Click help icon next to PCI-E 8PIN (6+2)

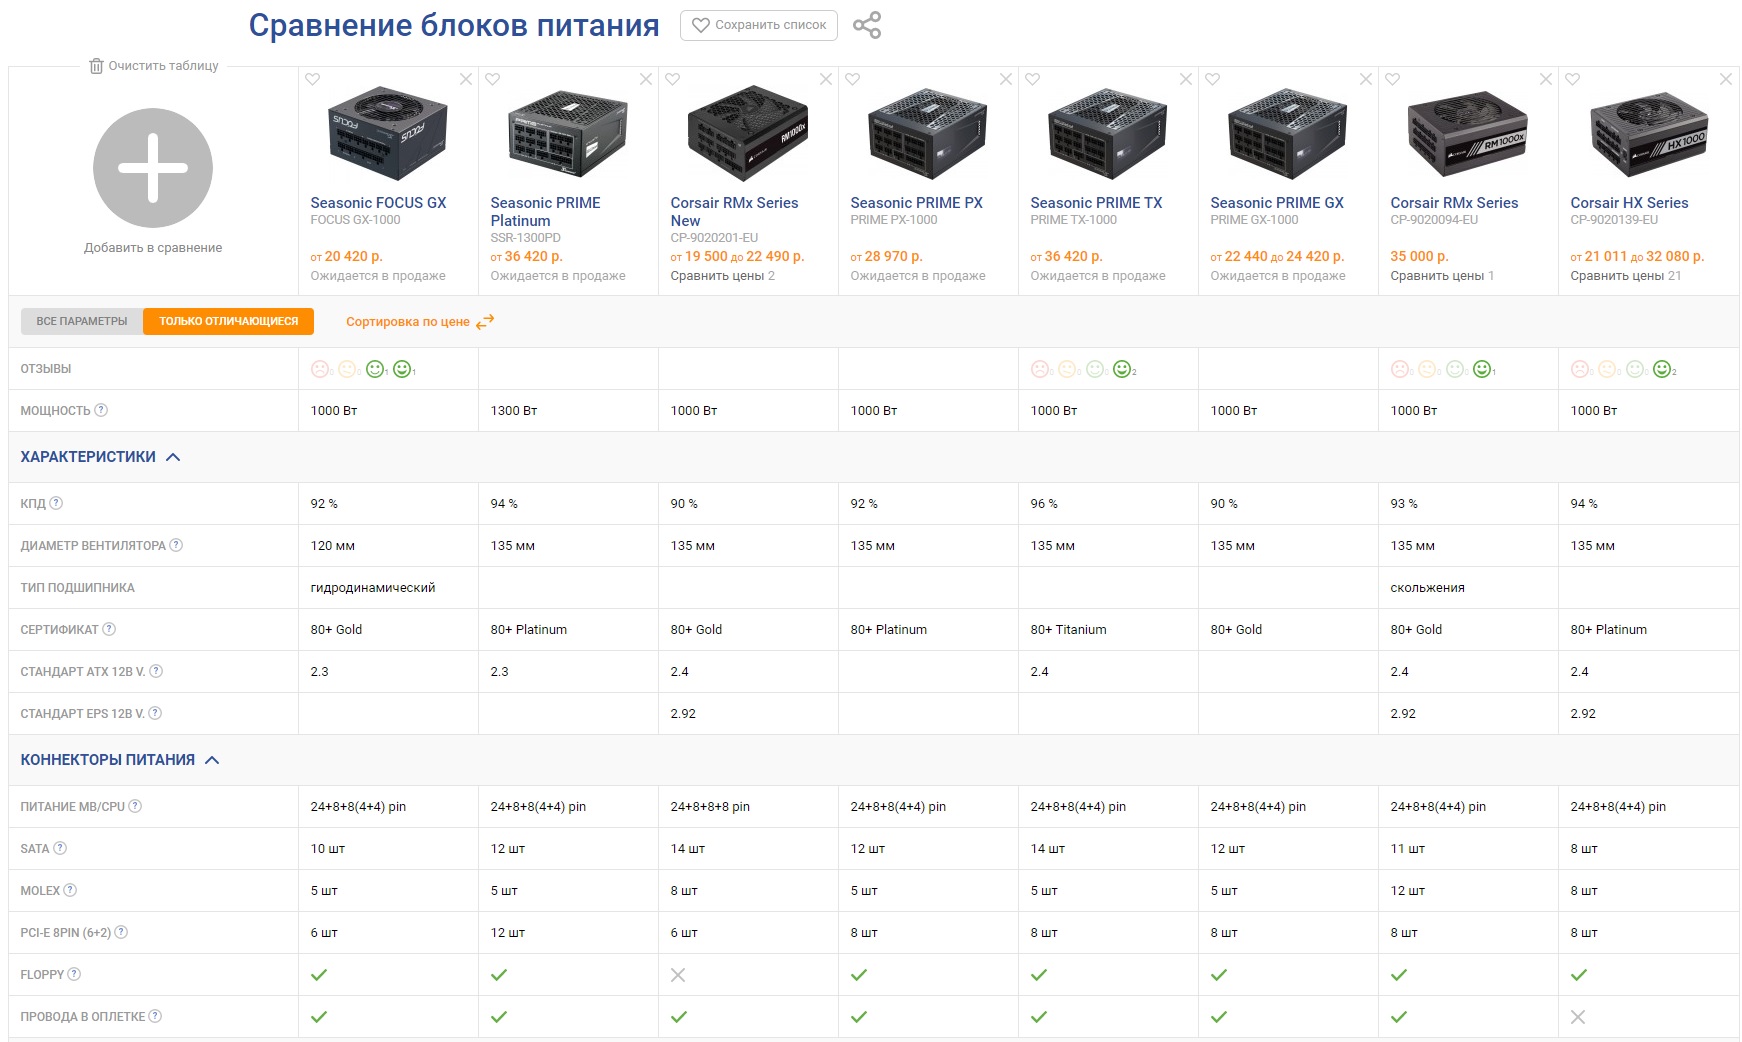[121, 932]
